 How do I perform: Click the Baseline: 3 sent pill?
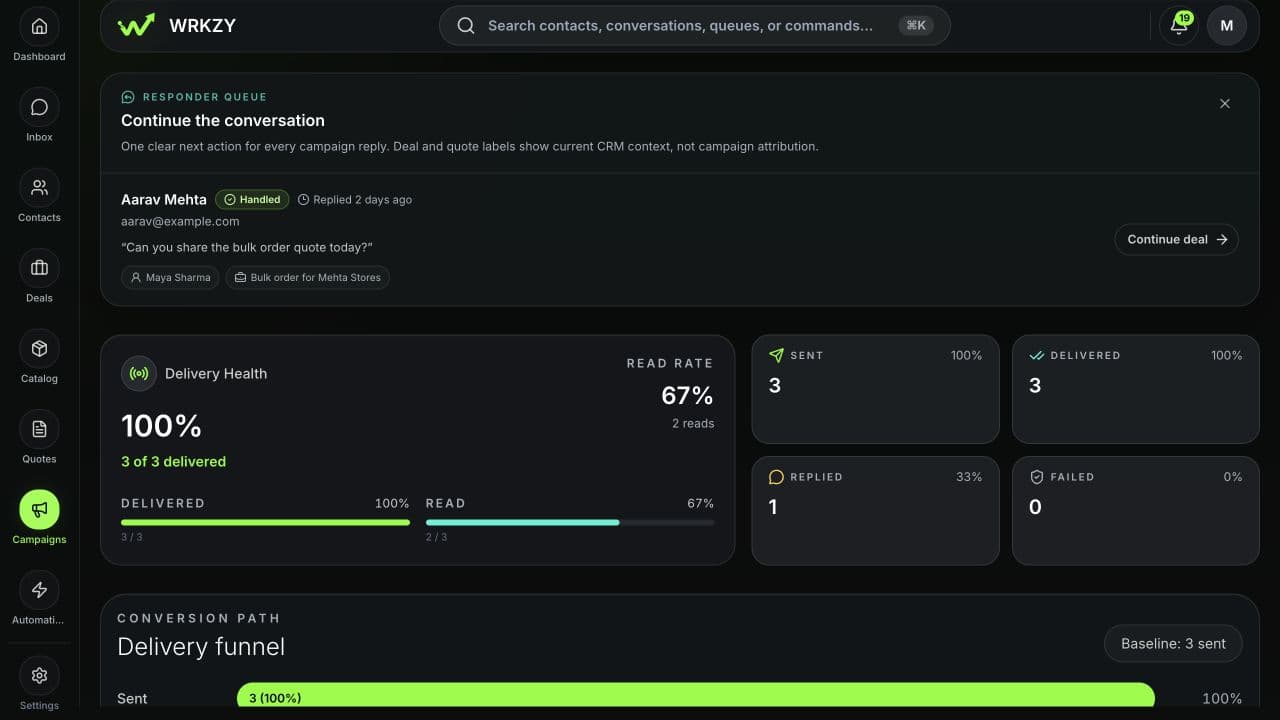pyautogui.click(x=1173, y=644)
